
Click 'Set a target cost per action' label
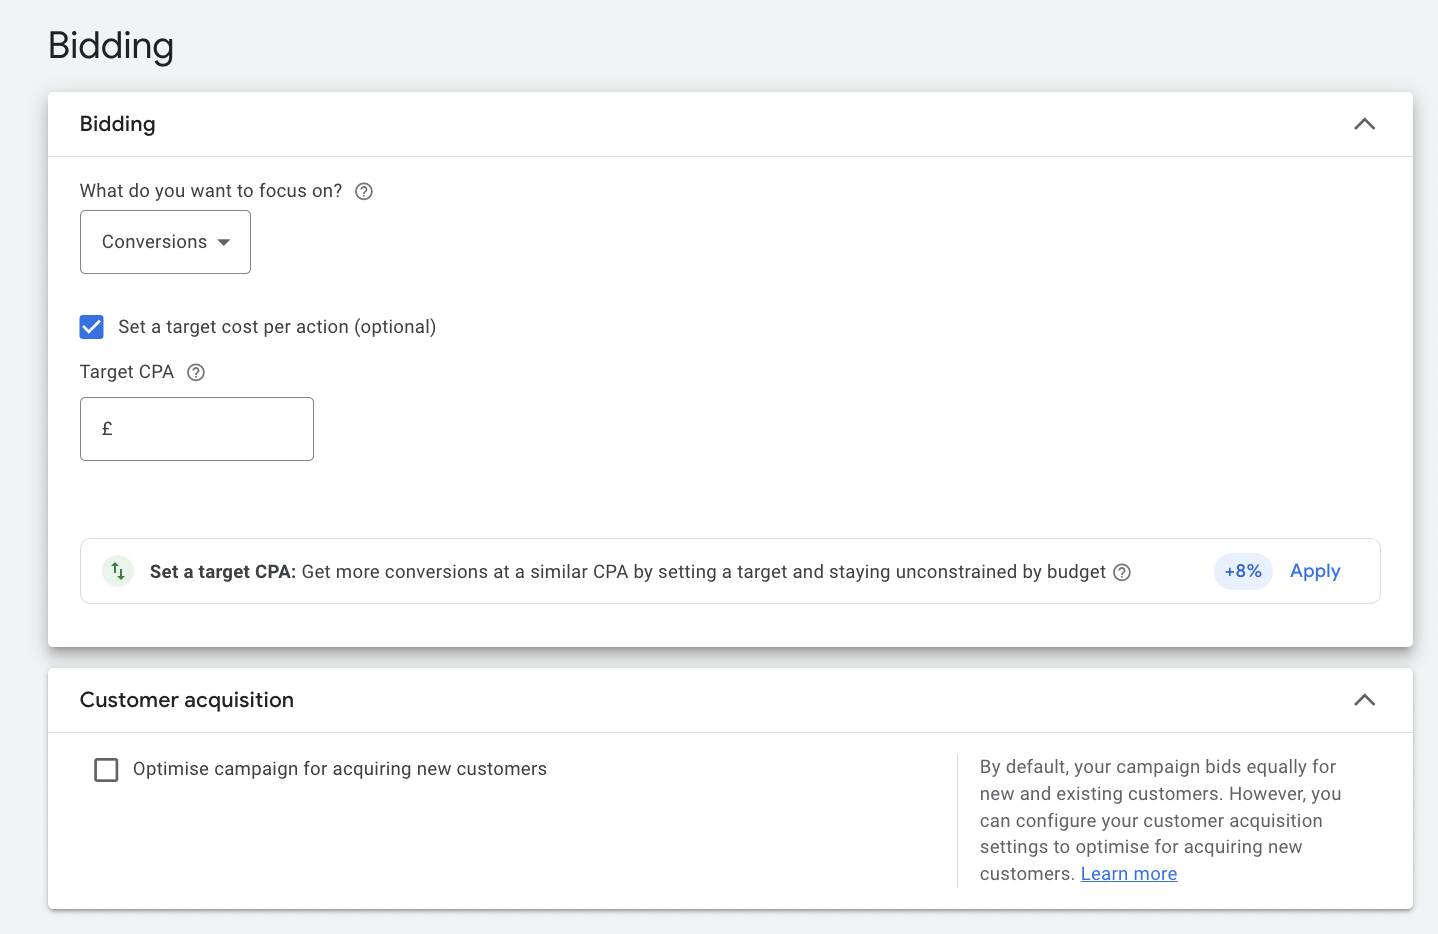(277, 327)
